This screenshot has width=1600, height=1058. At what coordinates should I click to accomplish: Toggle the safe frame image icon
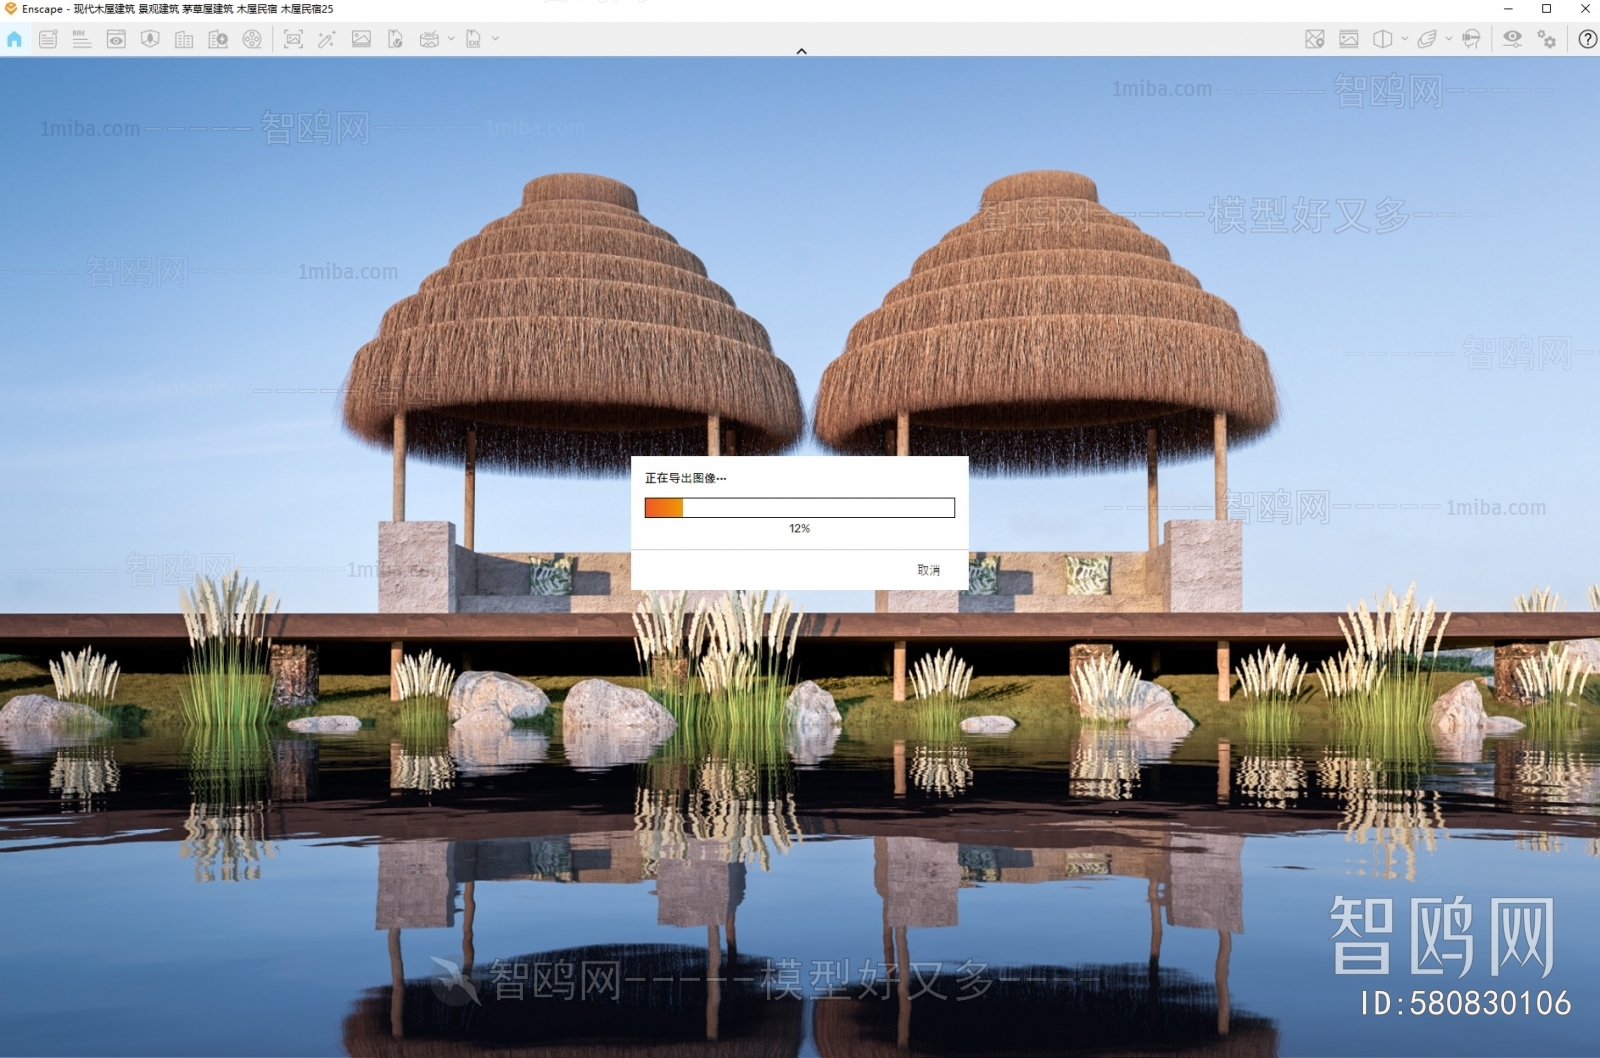click(x=1349, y=39)
